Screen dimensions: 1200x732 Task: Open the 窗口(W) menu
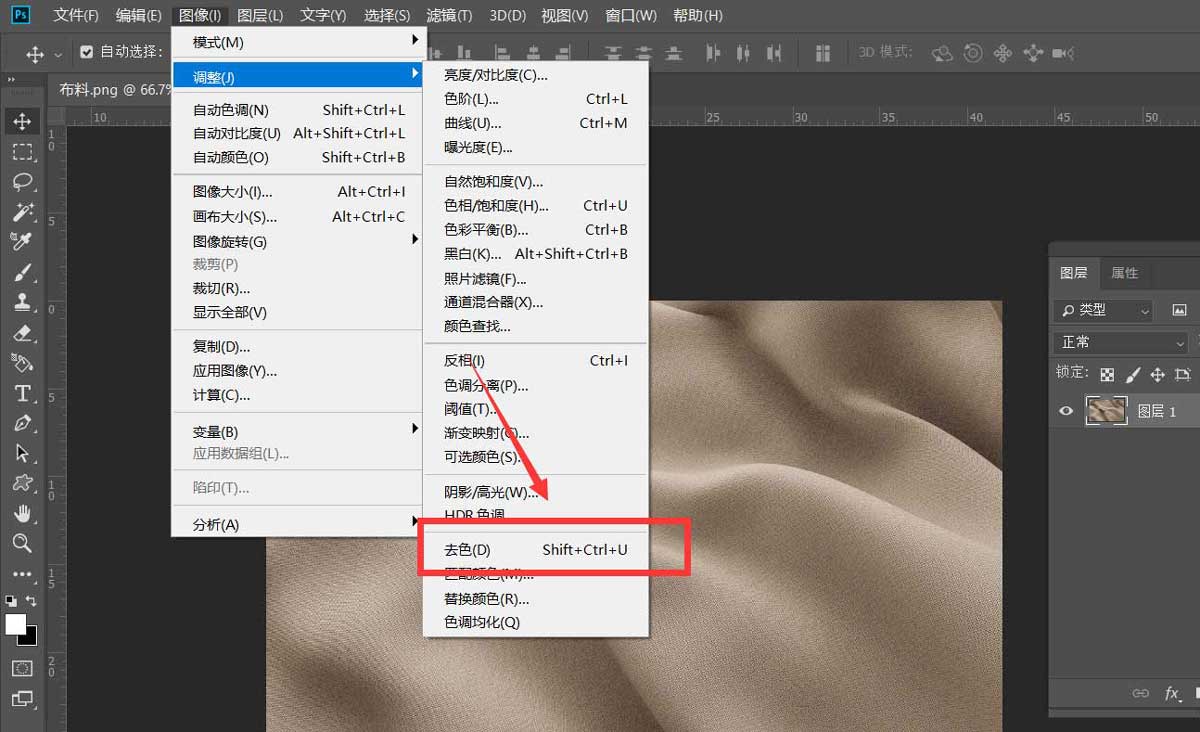click(x=631, y=16)
